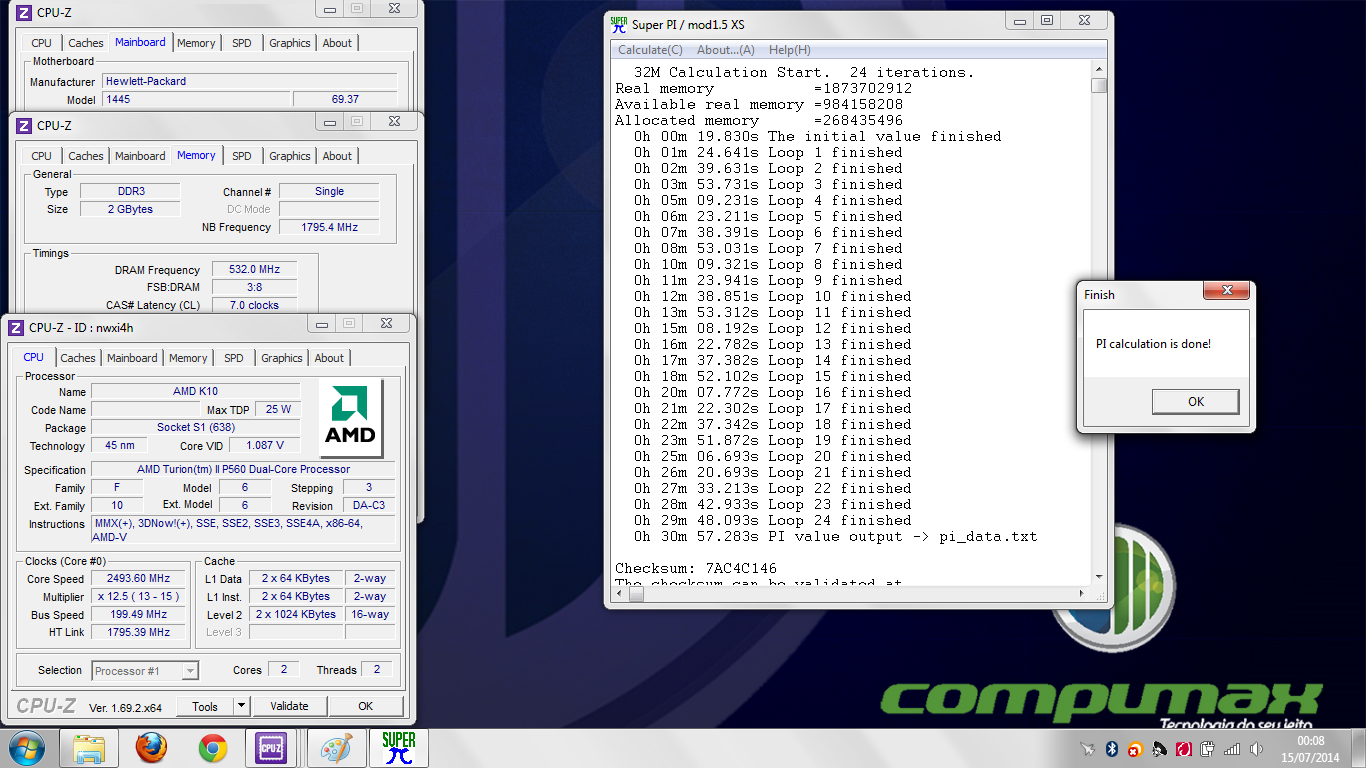
Task: Click Super PI horizontal scrollbar right arrow
Action: pos(1082,595)
